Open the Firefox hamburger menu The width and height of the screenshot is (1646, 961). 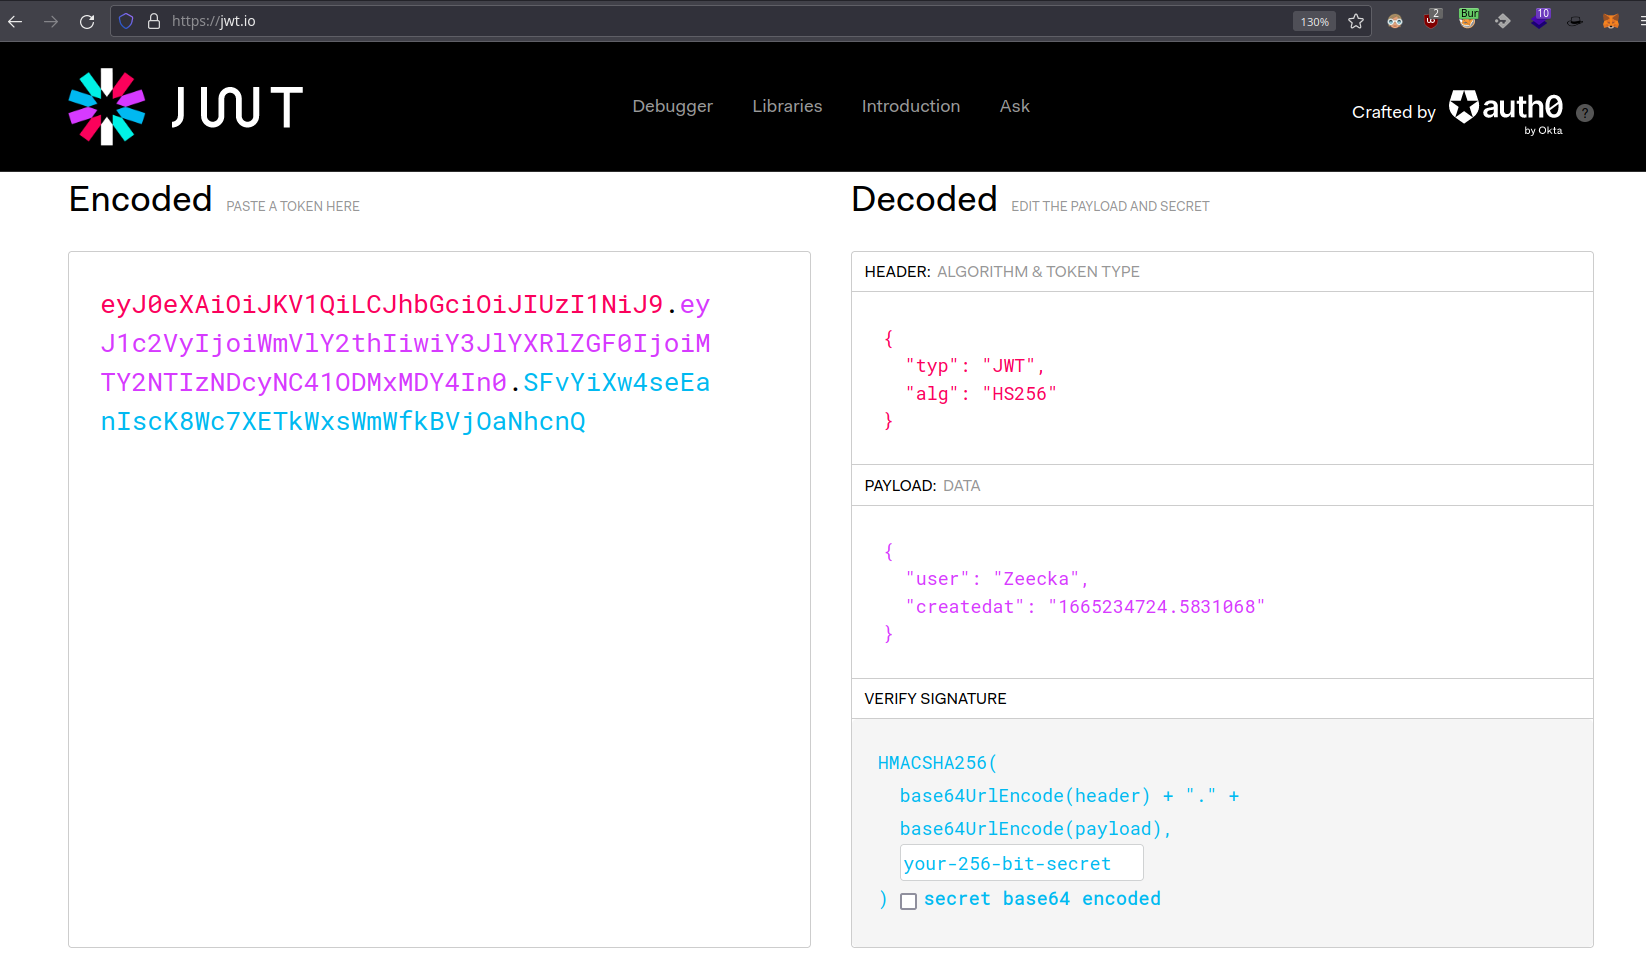[1640, 21]
